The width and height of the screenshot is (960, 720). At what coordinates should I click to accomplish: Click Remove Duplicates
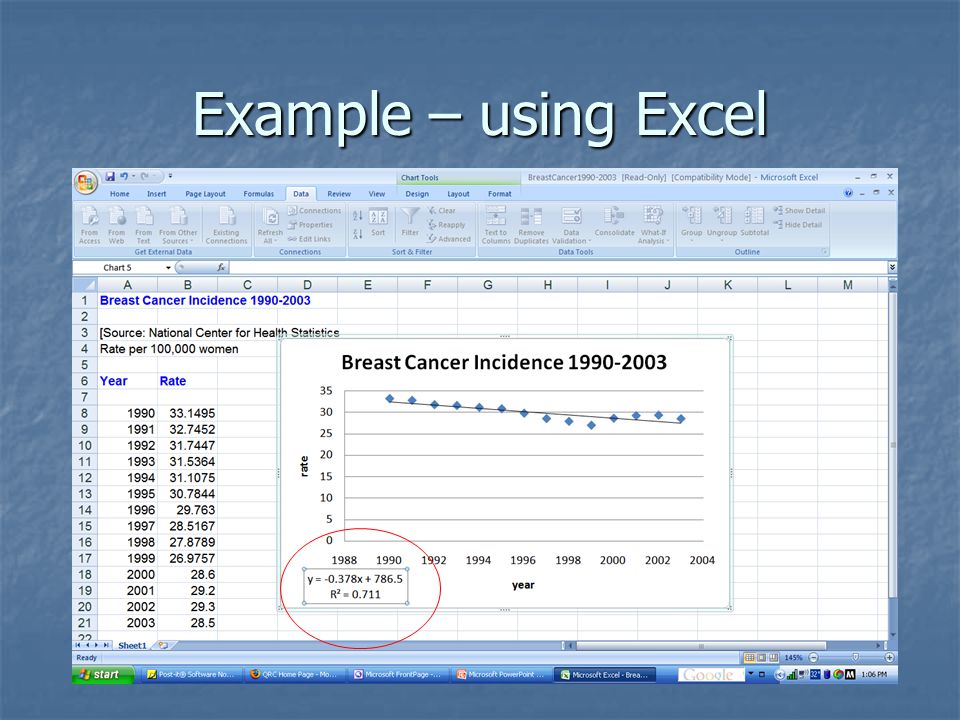pyautogui.click(x=531, y=225)
